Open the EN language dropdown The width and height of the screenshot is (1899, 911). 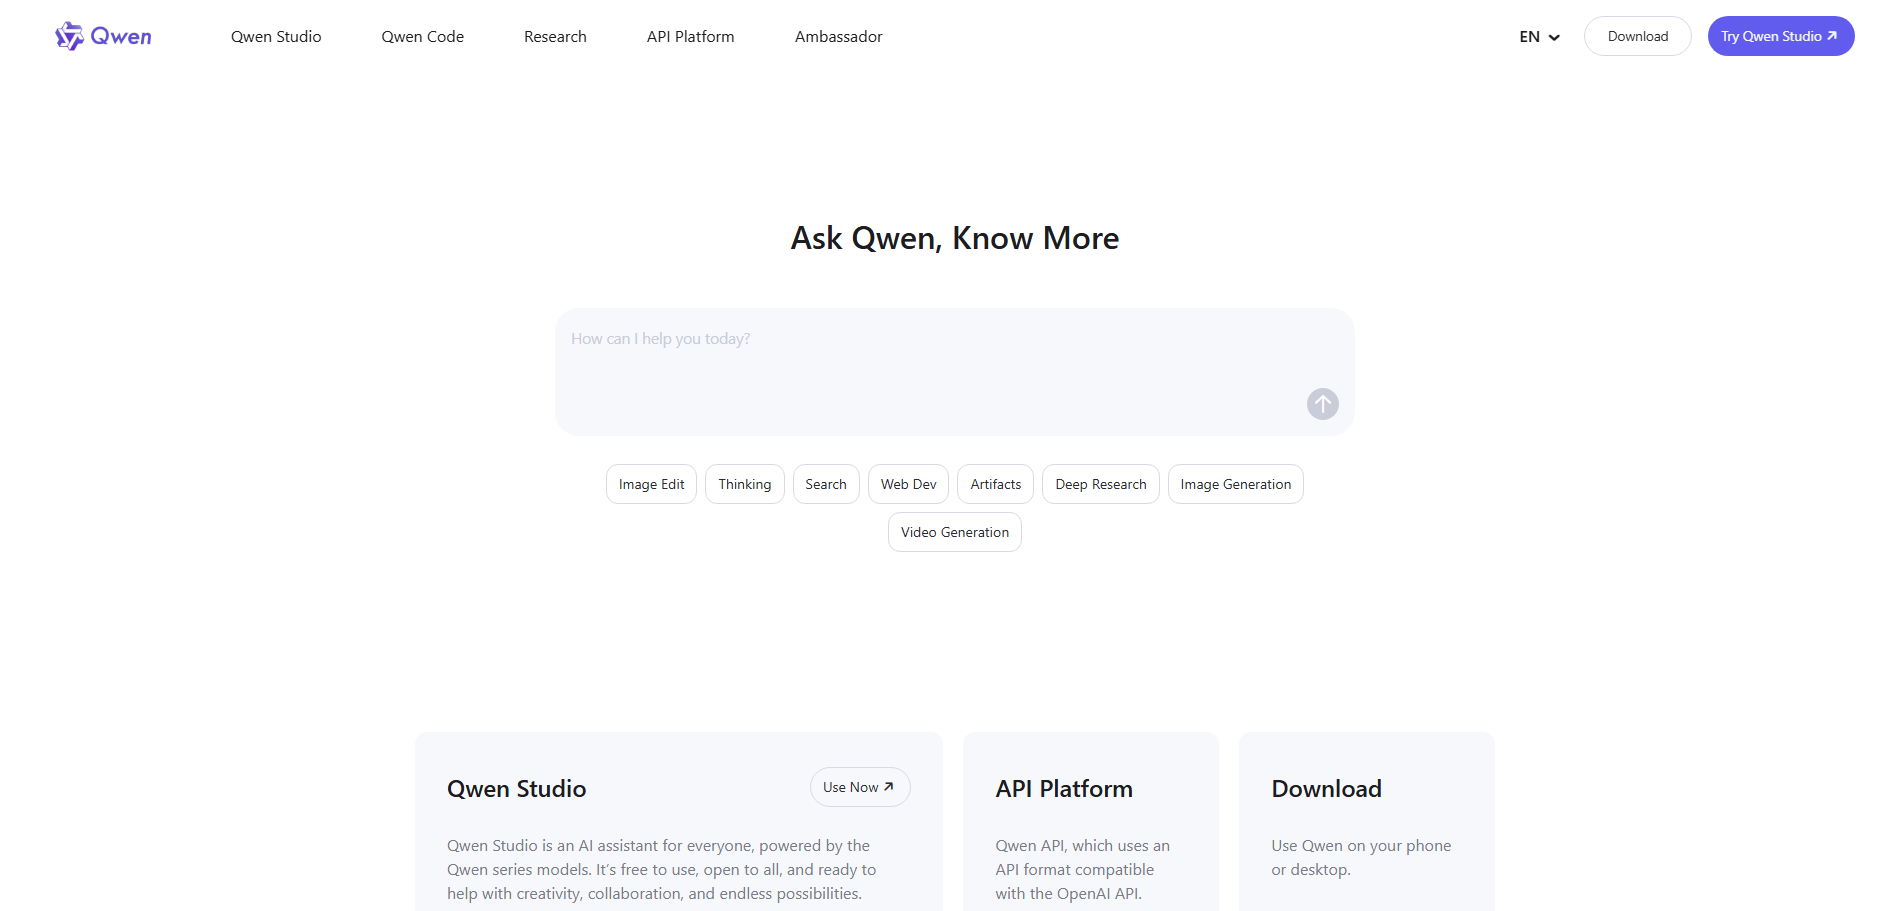tap(1539, 37)
